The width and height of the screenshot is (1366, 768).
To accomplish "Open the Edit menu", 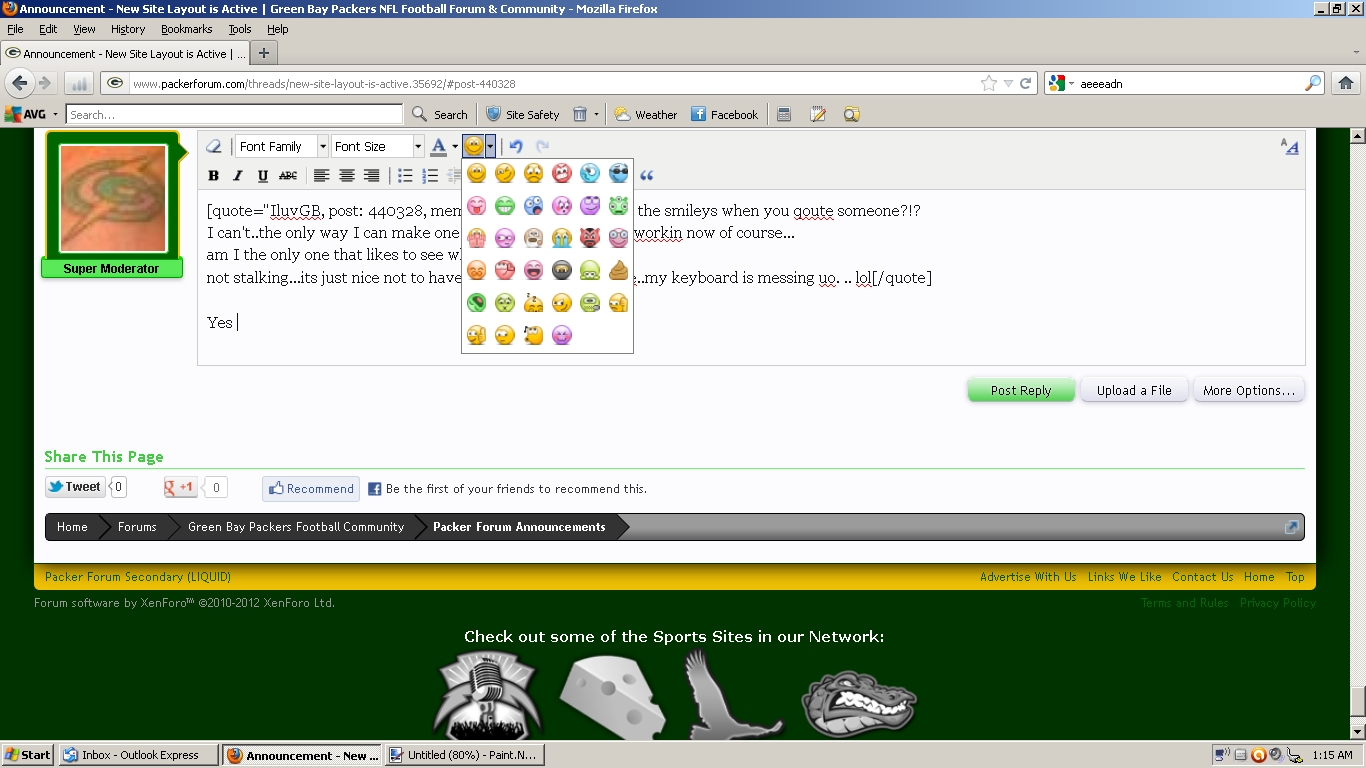I will [48, 30].
